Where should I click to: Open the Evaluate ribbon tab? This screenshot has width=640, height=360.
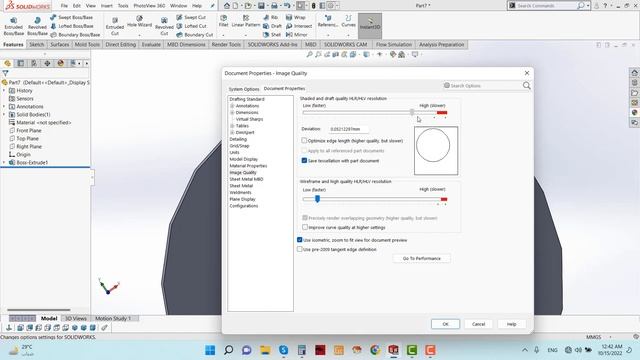(151, 44)
